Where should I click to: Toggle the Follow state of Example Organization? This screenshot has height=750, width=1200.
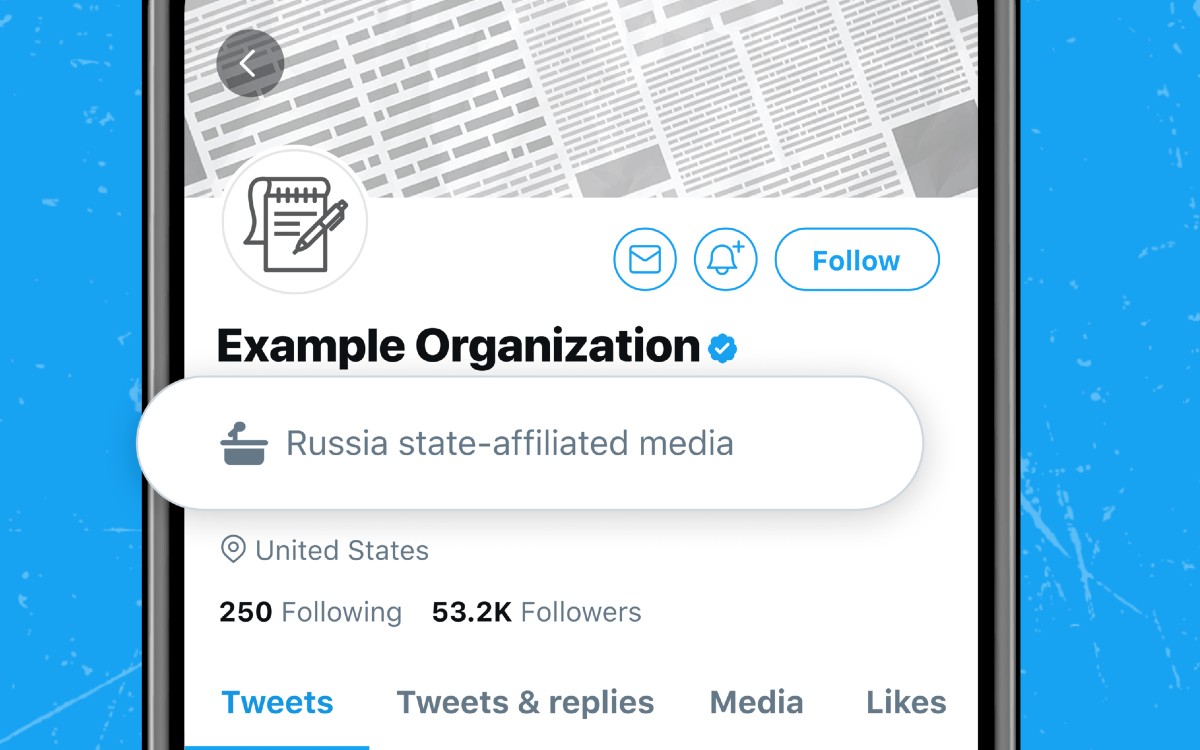click(x=857, y=259)
